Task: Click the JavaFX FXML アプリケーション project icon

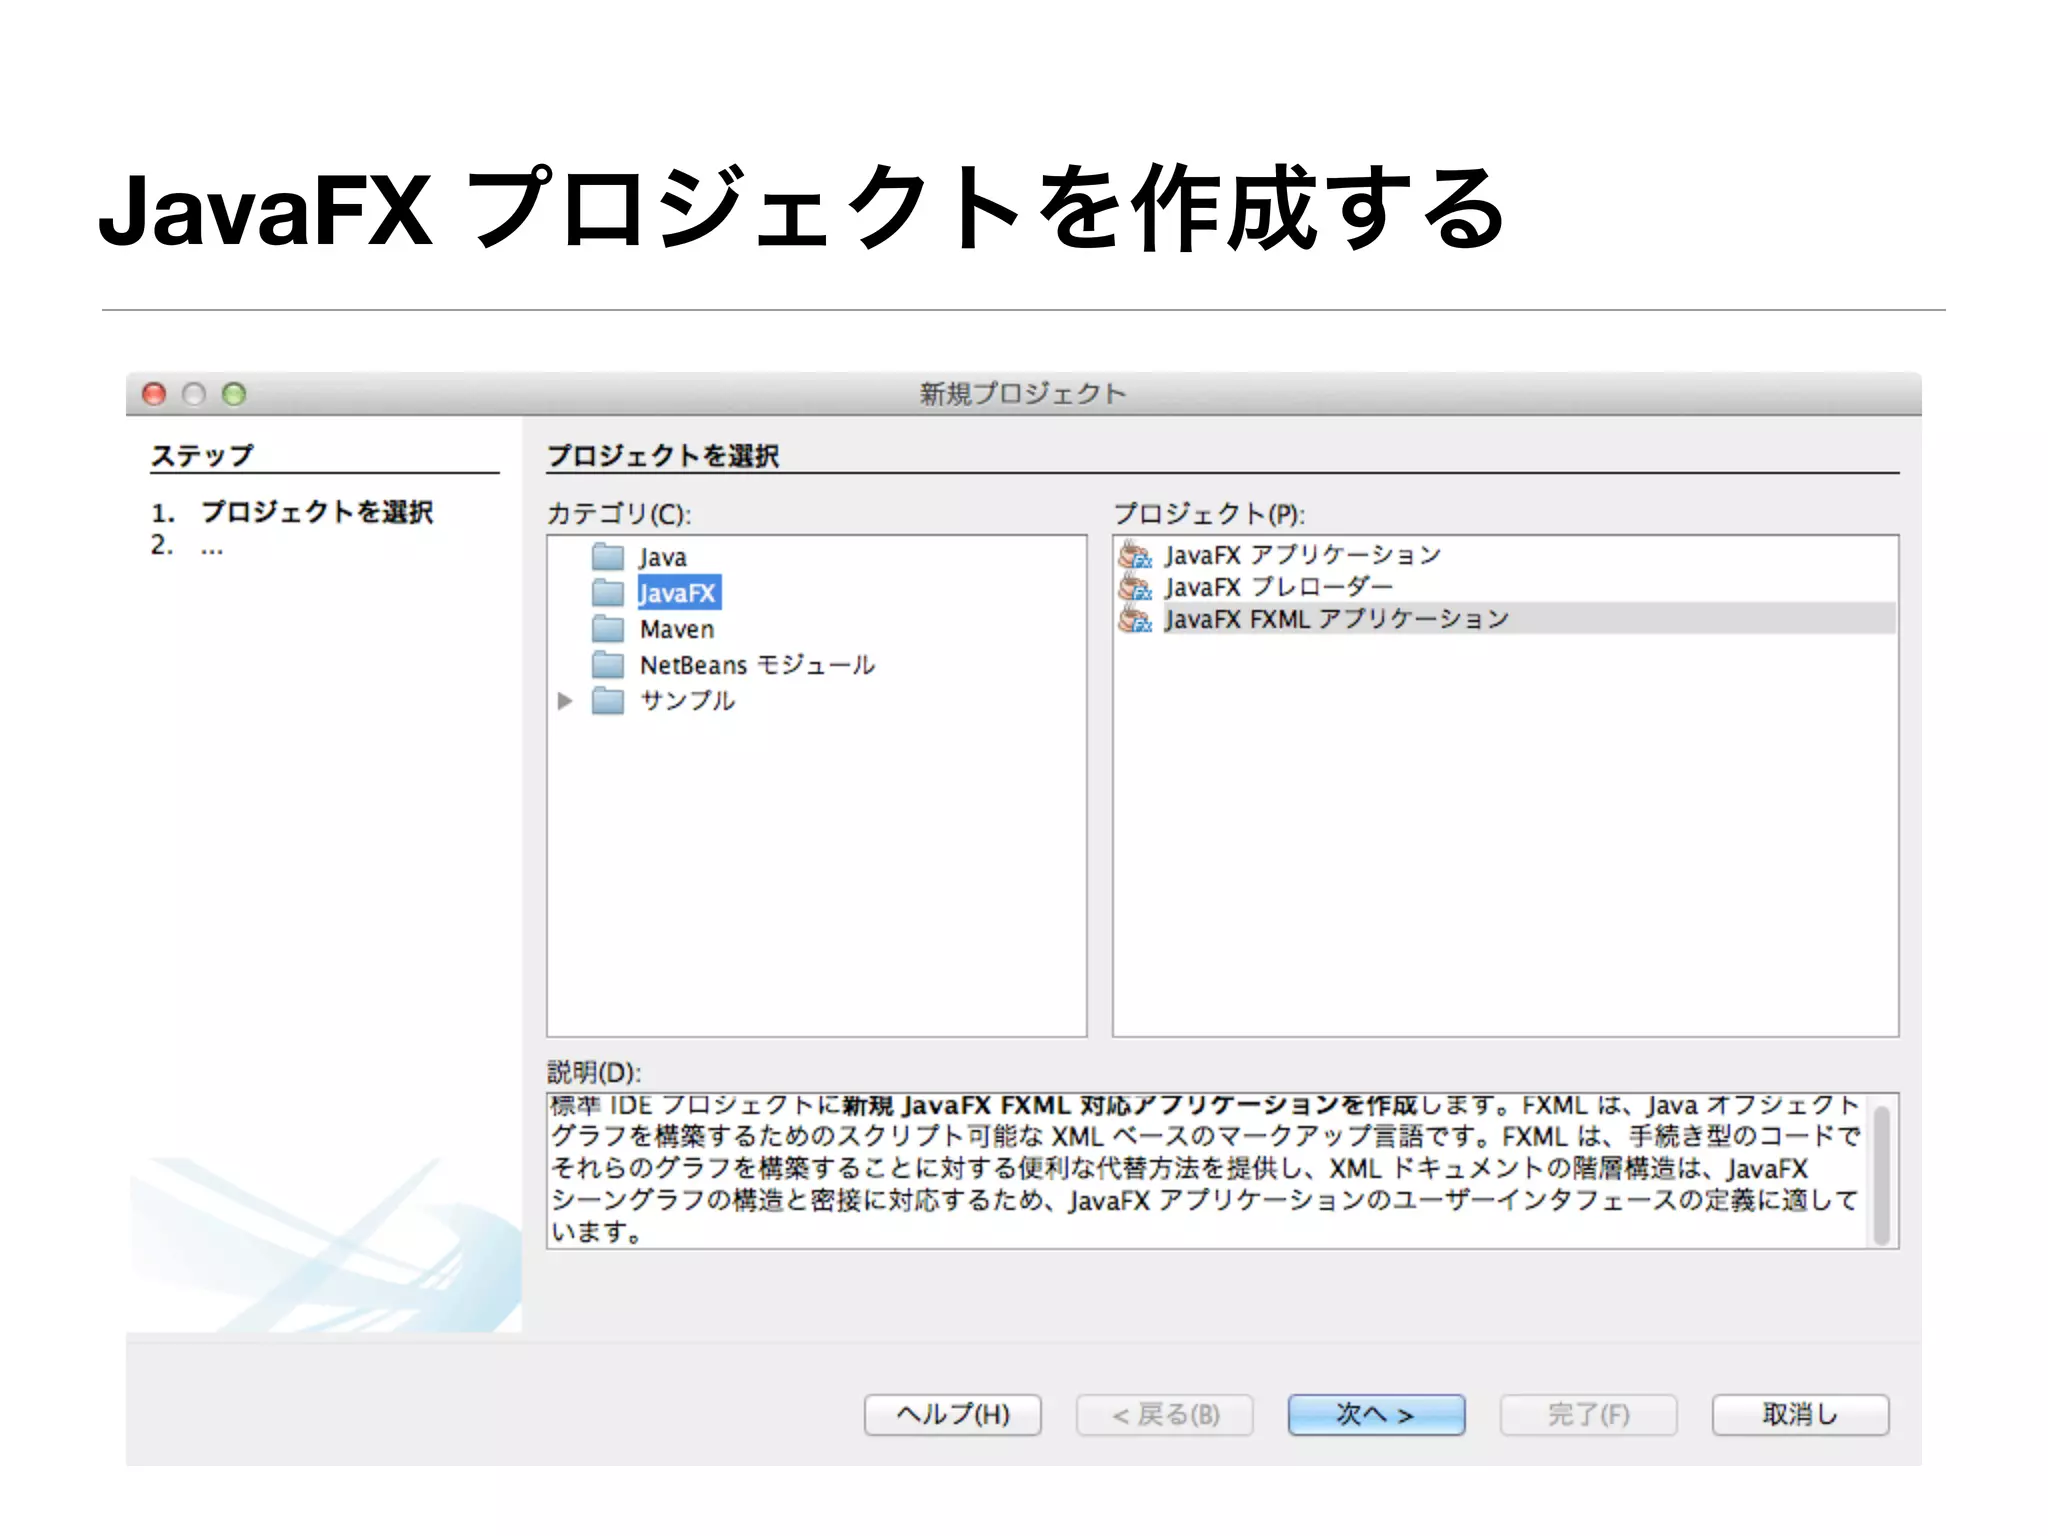Action: coord(1135,619)
